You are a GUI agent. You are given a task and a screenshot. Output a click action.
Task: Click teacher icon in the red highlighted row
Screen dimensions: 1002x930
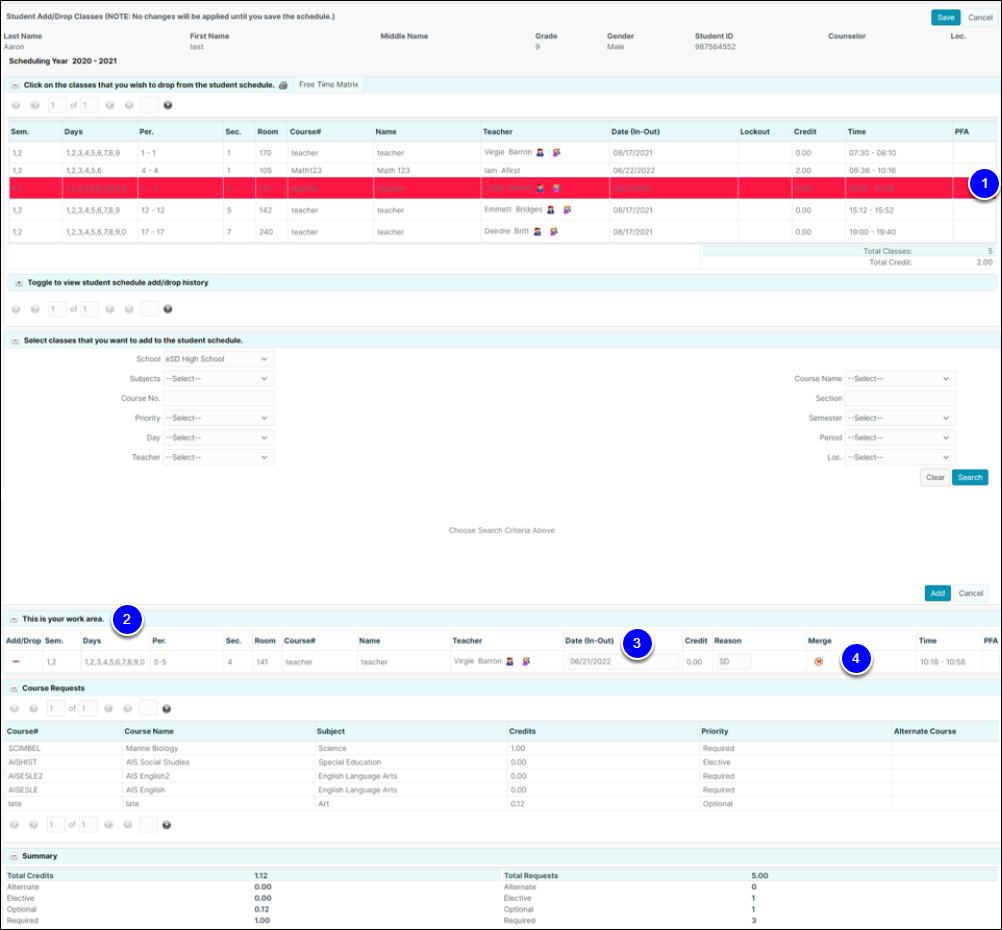point(540,188)
